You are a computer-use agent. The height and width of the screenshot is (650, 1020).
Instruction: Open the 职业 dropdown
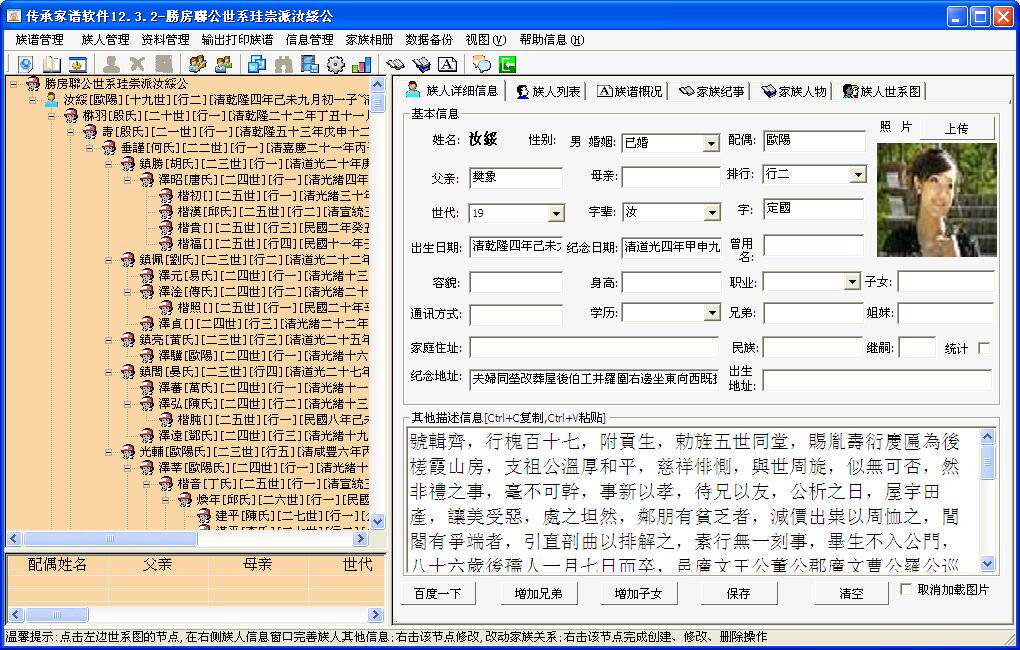[x=852, y=282]
